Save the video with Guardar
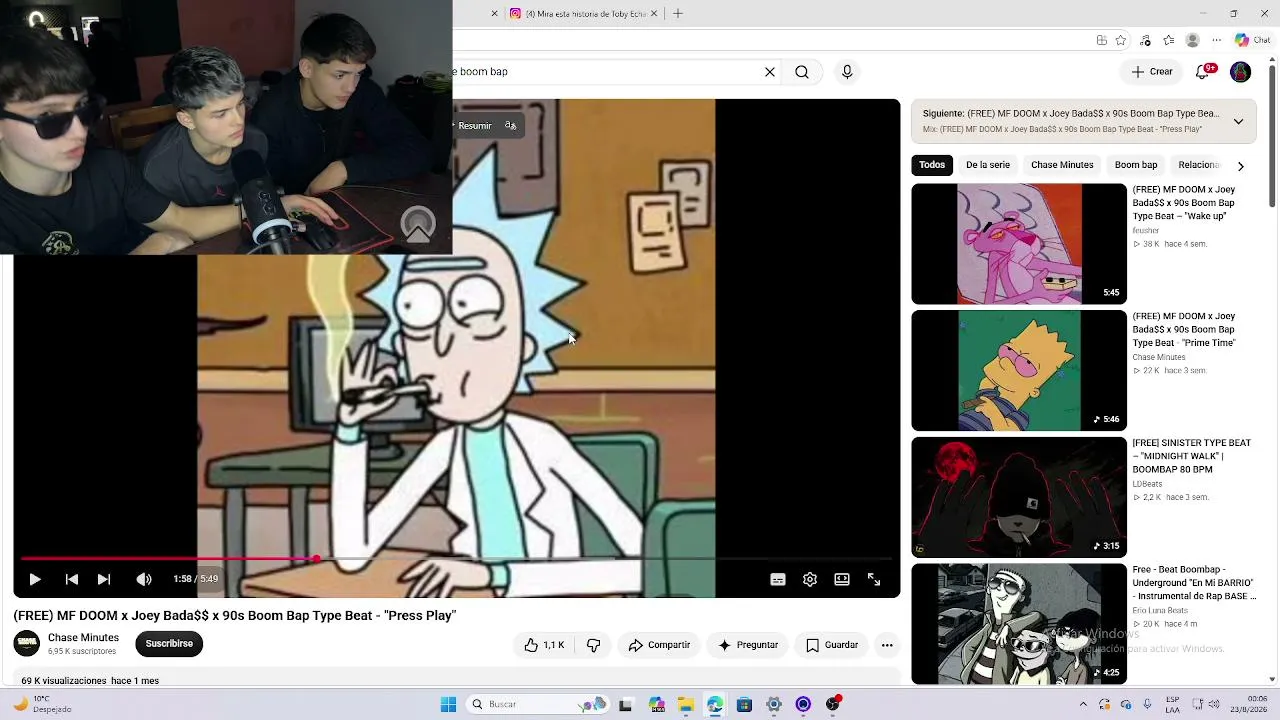The image size is (1280, 720). (x=832, y=645)
